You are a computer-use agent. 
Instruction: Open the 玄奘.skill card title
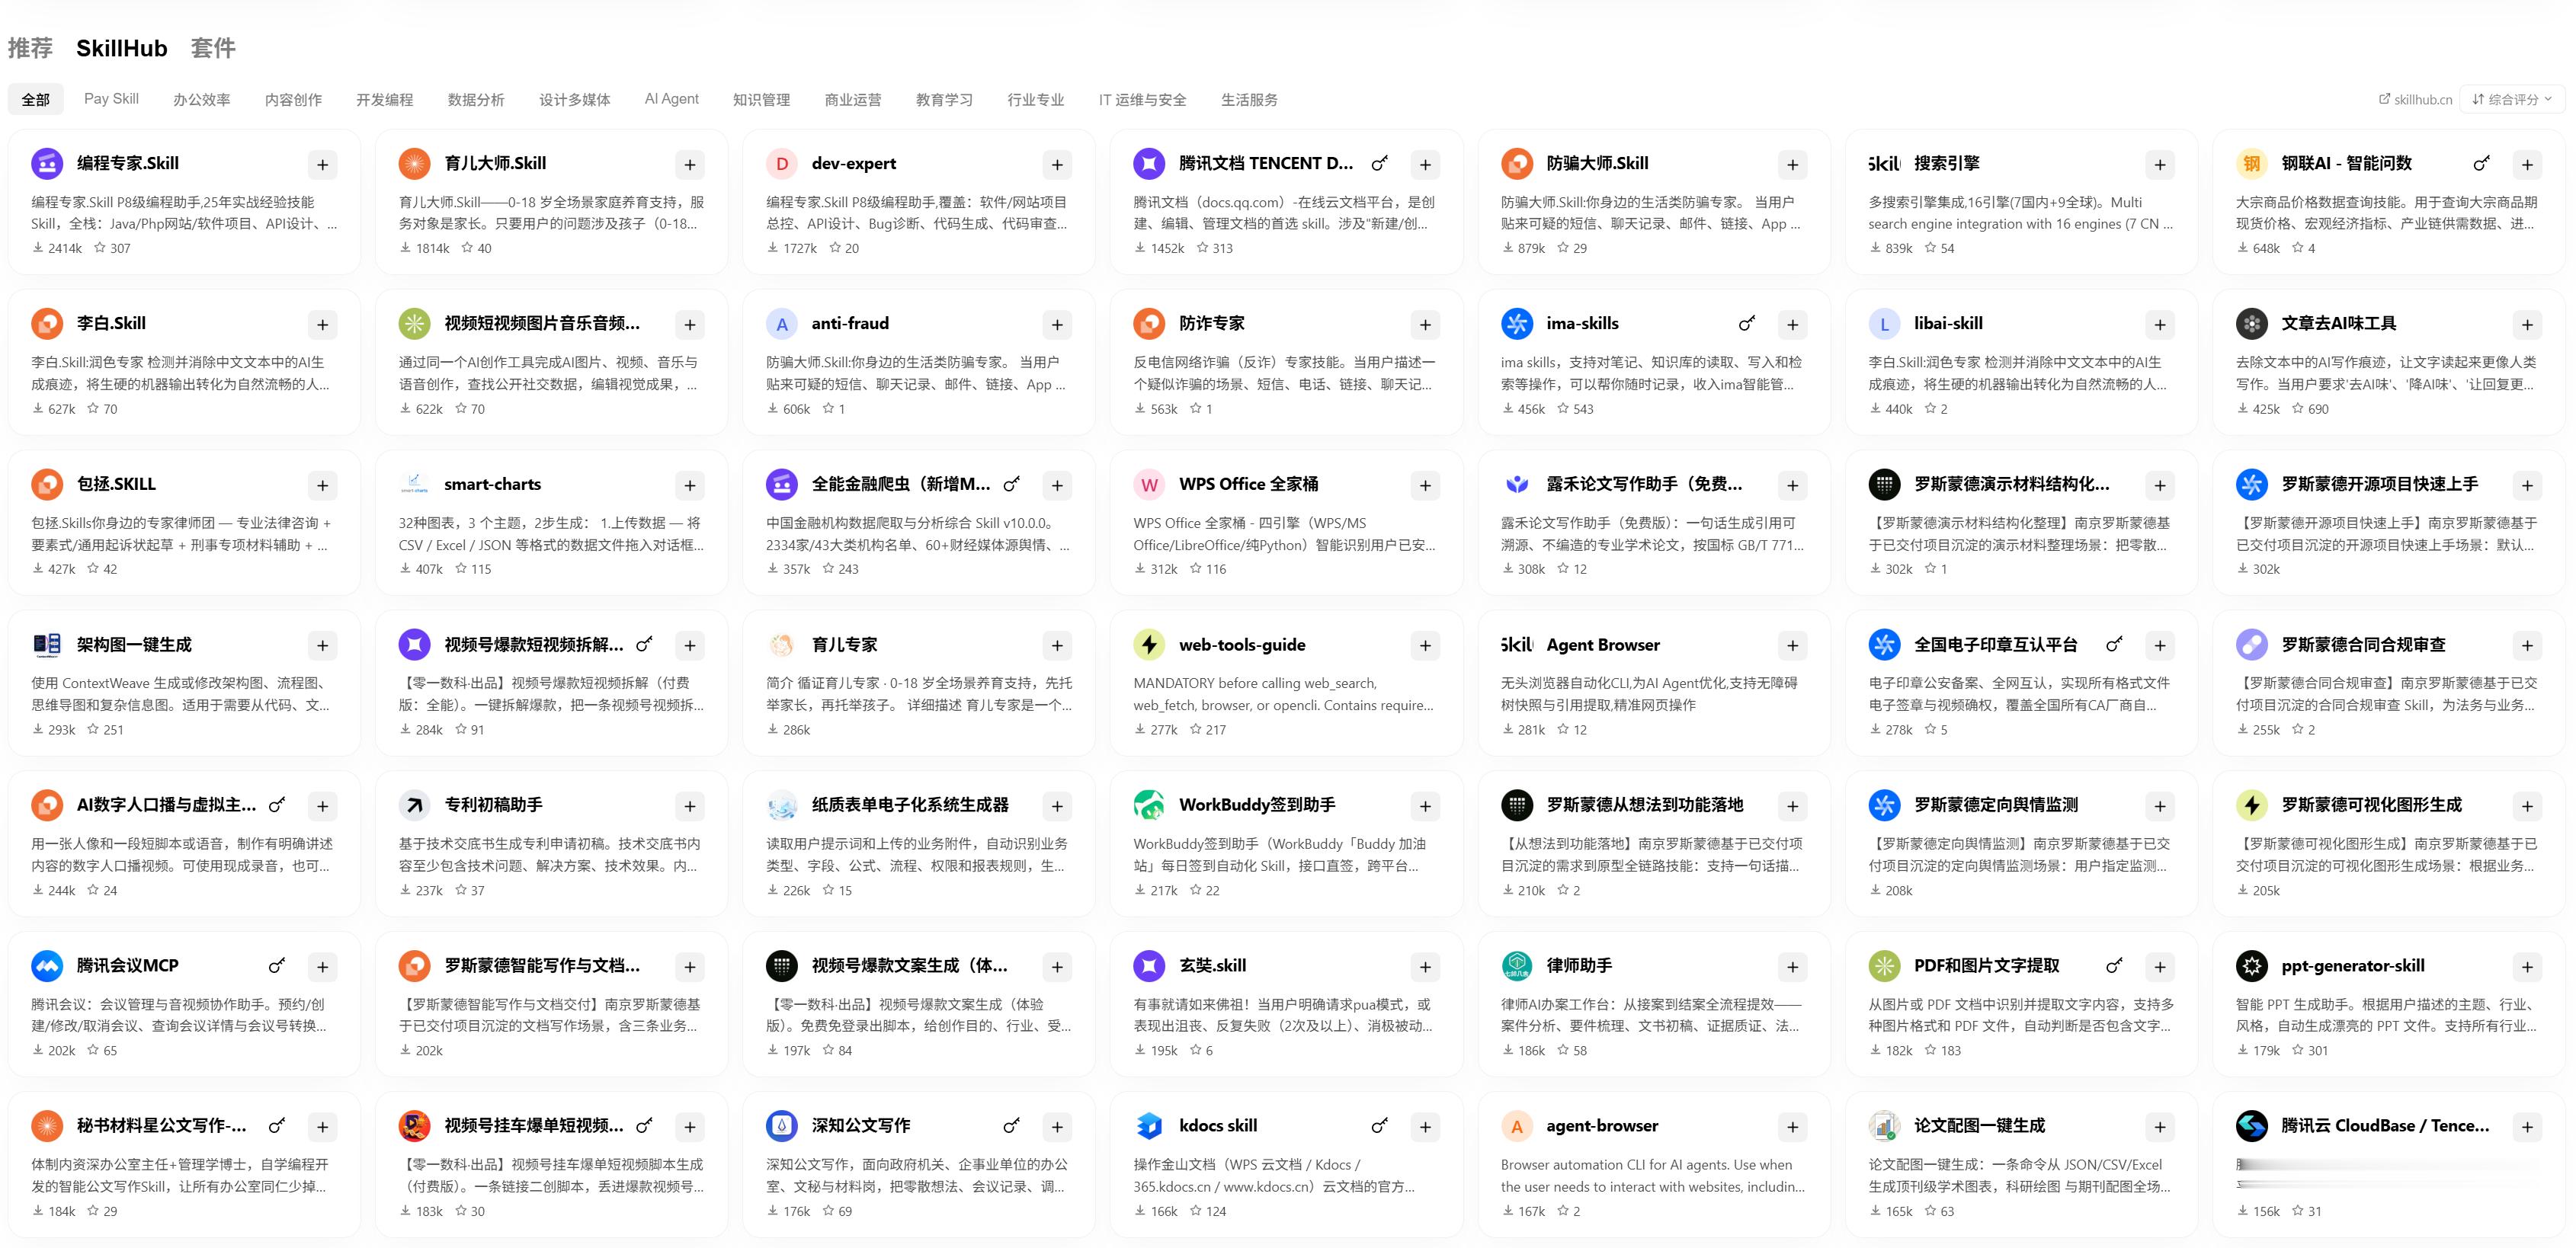click(x=1212, y=965)
